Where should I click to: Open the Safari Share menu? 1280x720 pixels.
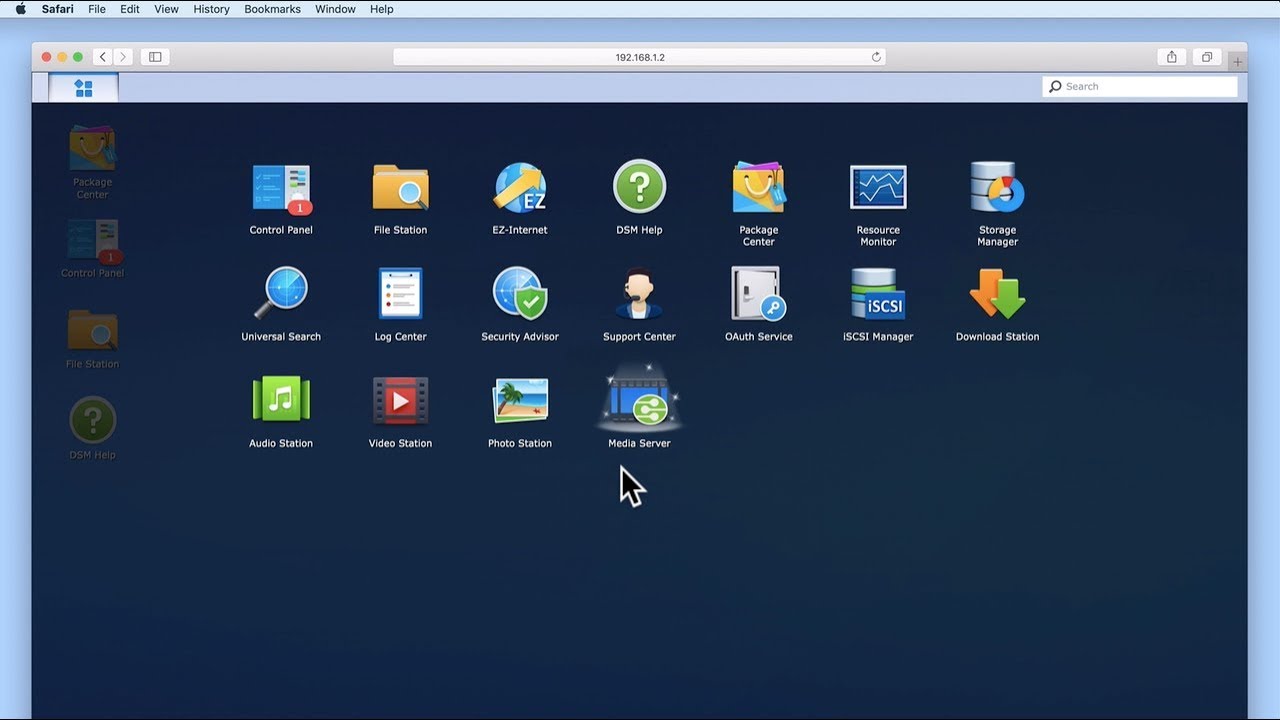click(x=1172, y=57)
